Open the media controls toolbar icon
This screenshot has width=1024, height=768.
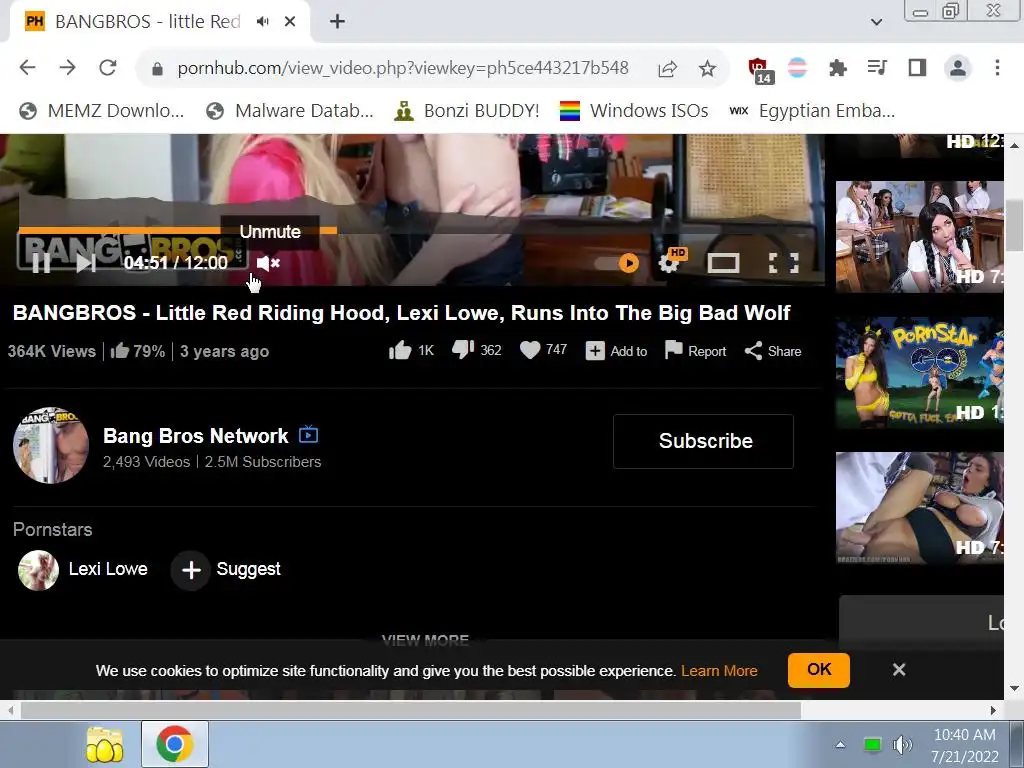[877, 67]
